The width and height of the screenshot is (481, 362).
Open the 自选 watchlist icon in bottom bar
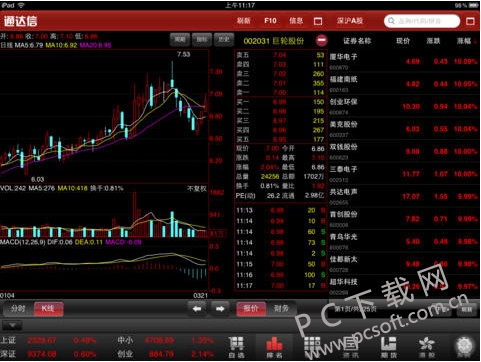click(236, 347)
